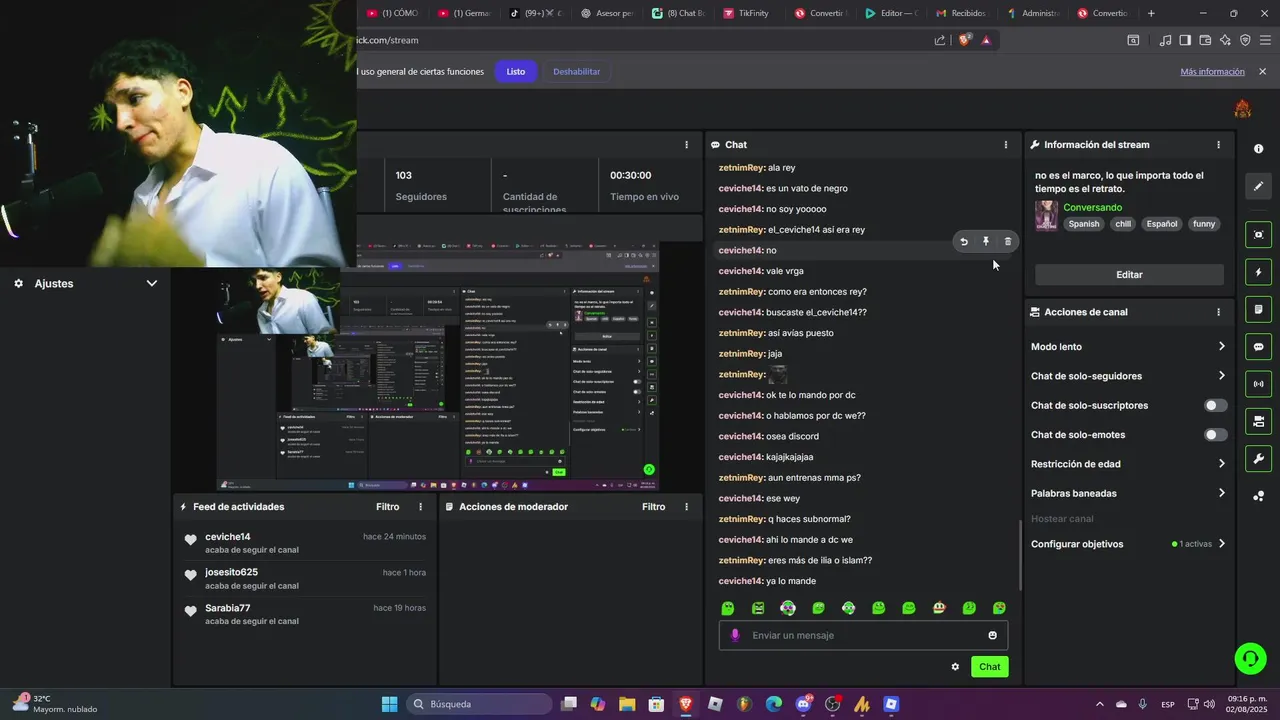The height and width of the screenshot is (720, 1280).
Task: Click the three-dots layout icon in the sidebar
Action: pyautogui.click(x=1258, y=496)
